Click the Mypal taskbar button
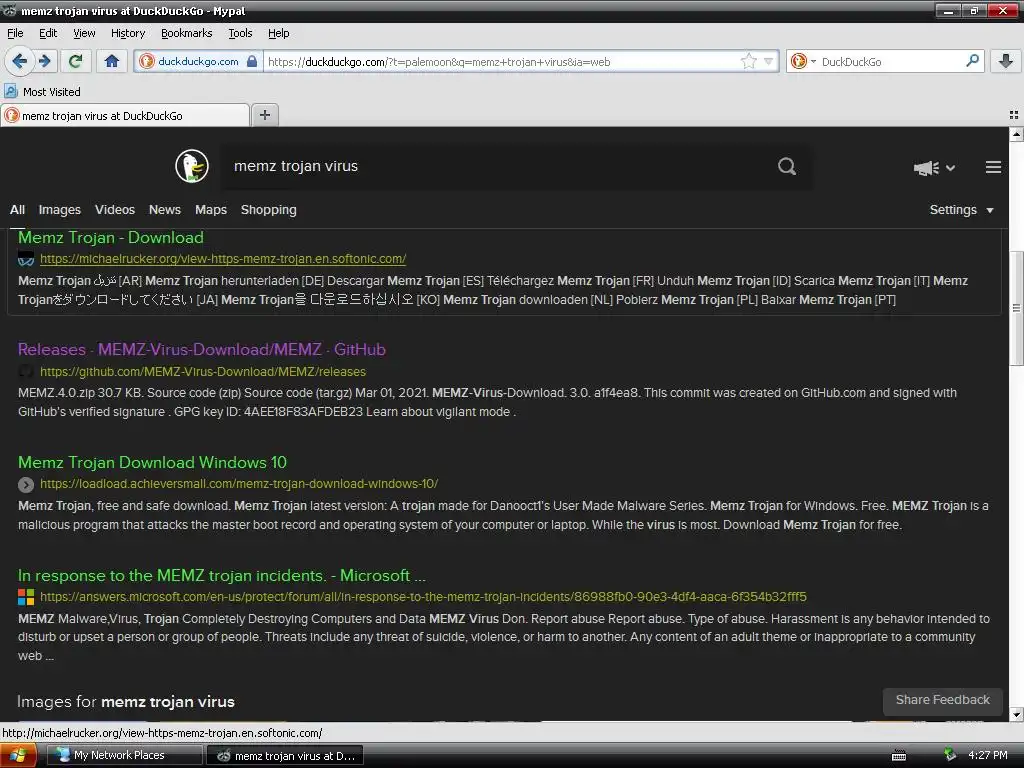Viewport: 1024px width, 768px height. 285,756
